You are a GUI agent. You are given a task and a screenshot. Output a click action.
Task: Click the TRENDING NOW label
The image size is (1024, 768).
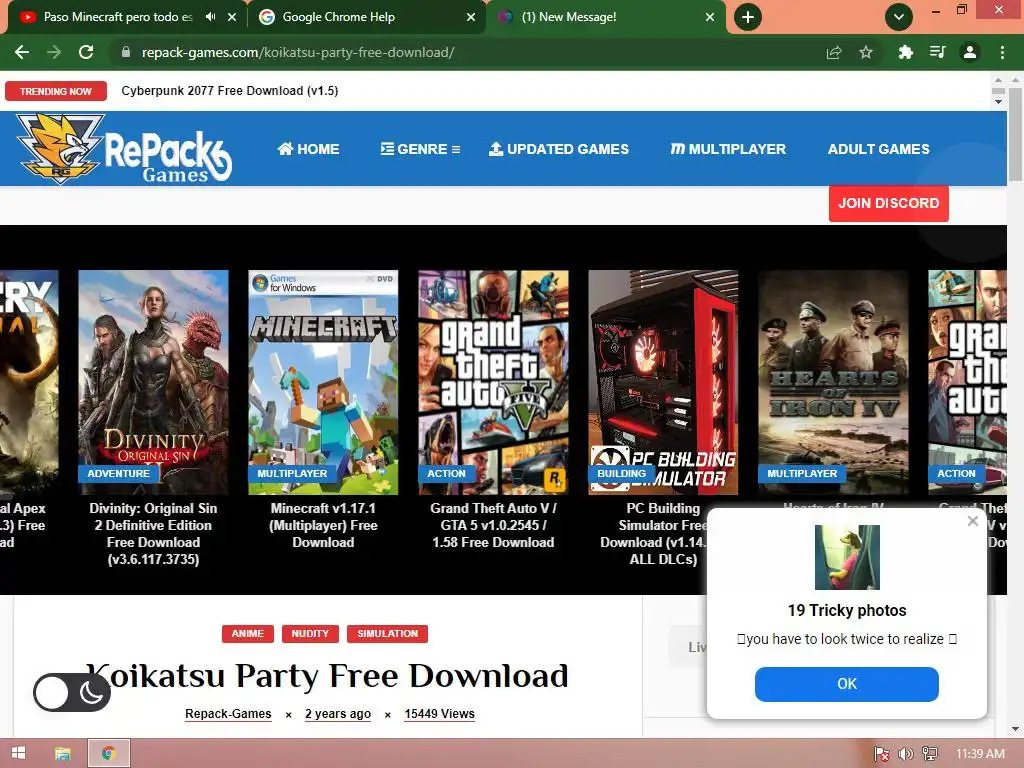click(56, 91)
